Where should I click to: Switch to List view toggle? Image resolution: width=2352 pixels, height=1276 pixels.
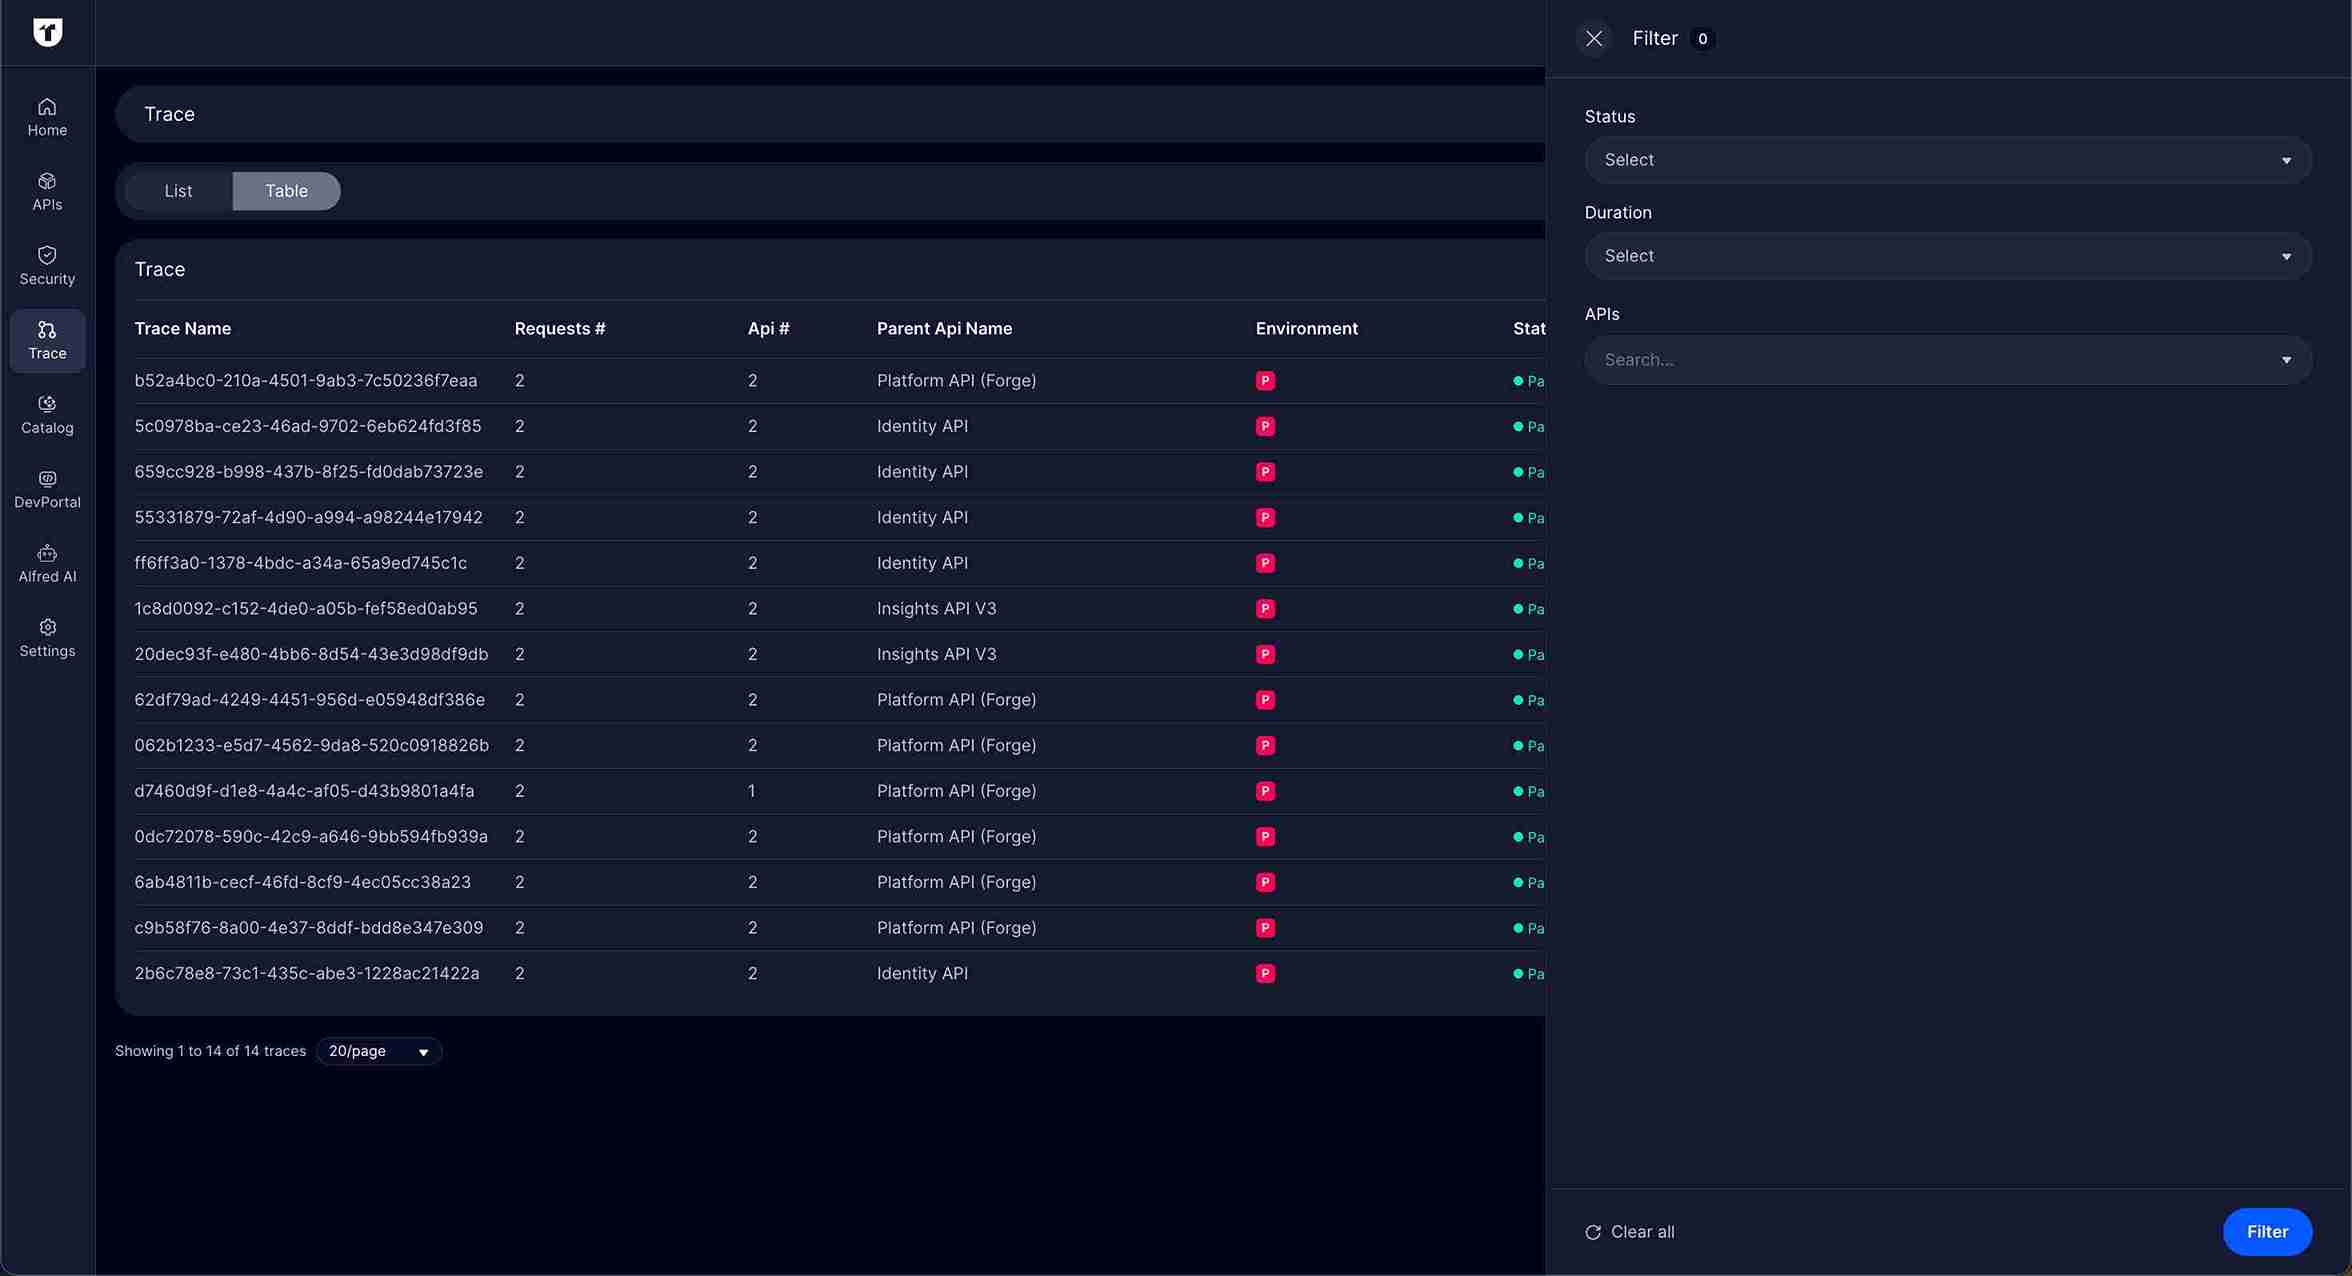click(x=178, y=191)
